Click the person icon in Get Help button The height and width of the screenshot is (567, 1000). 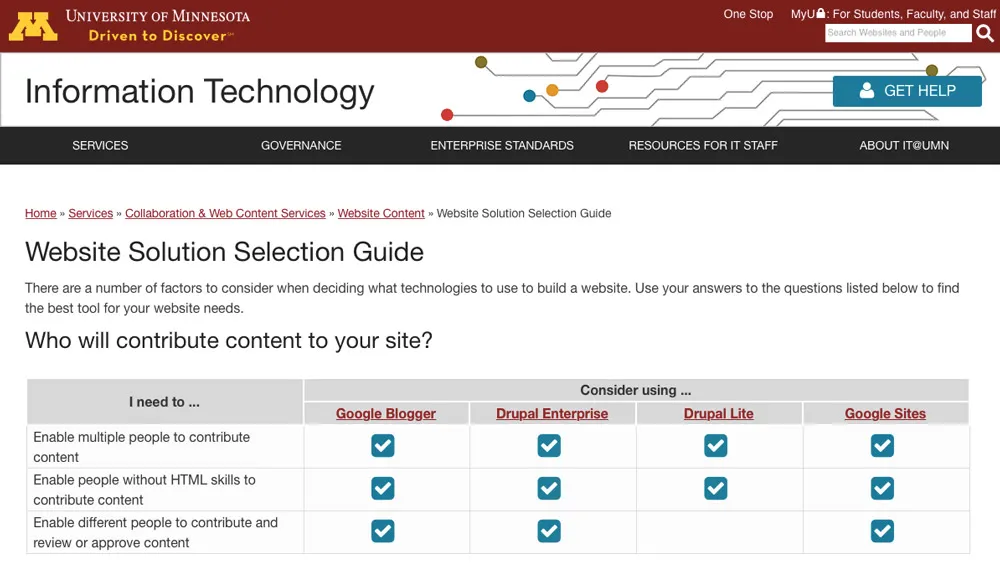pyautogui.click(x=866, y=91)
